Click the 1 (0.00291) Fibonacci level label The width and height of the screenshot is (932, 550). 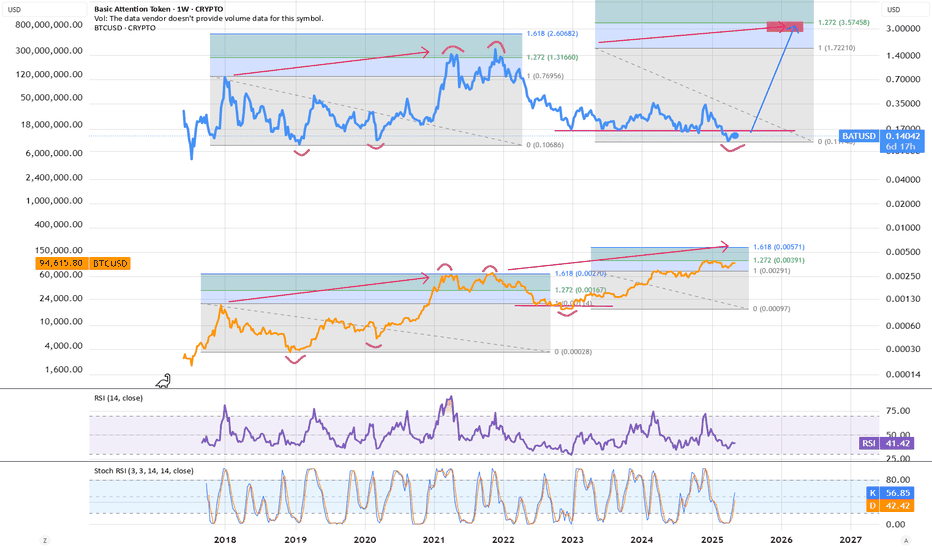[772, 271]
